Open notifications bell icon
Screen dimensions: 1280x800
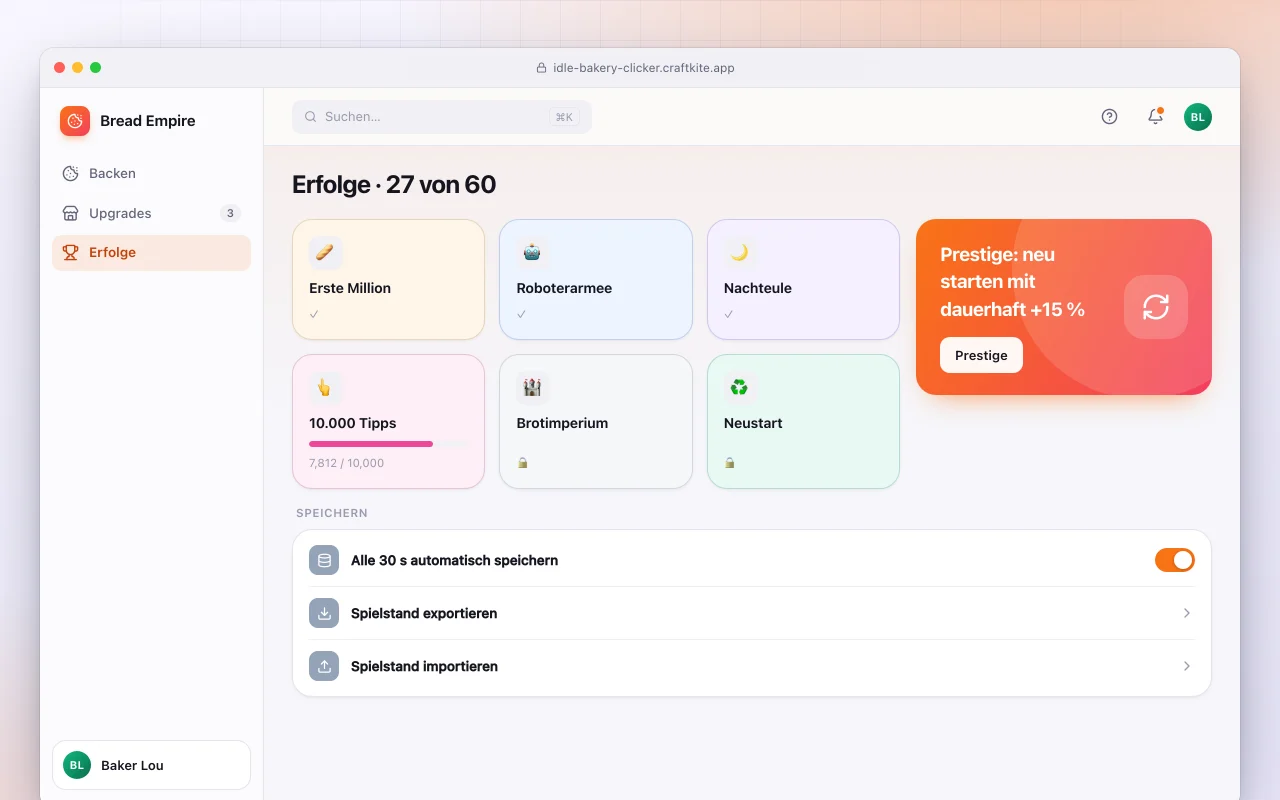1155,117
